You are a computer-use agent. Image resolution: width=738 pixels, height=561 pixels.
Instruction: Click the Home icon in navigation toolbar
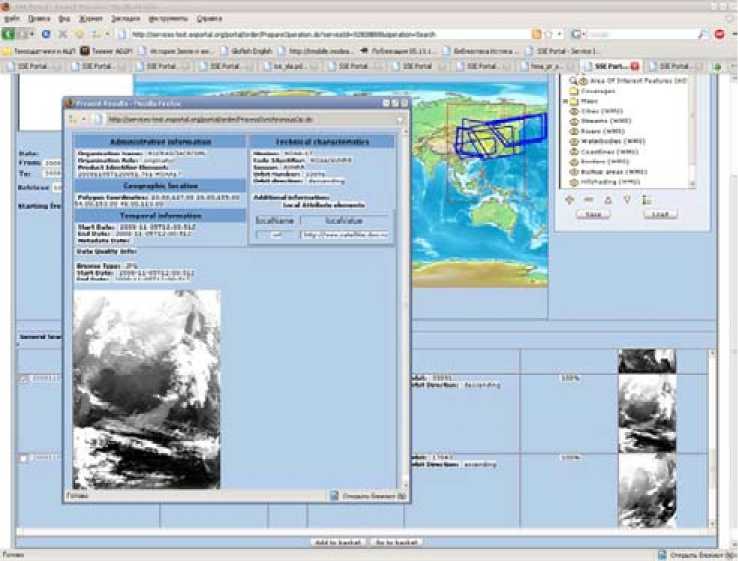click(x=79, y=34)
